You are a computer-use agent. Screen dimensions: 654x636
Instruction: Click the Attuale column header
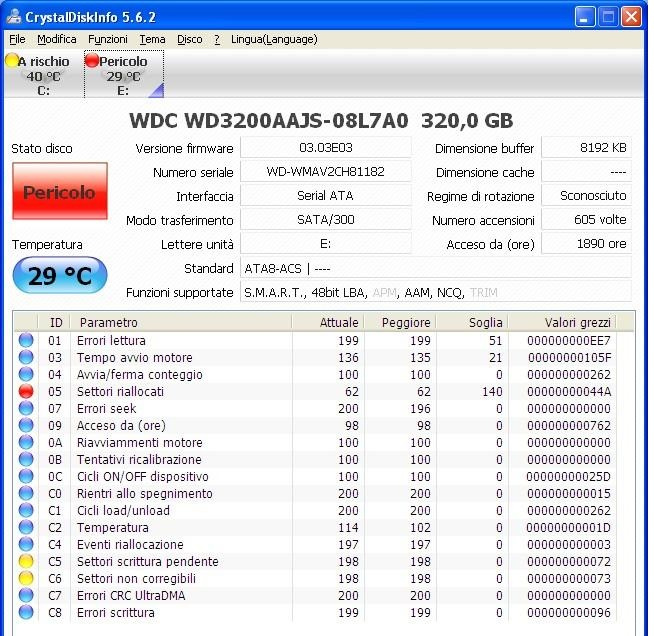click(327, 322)
